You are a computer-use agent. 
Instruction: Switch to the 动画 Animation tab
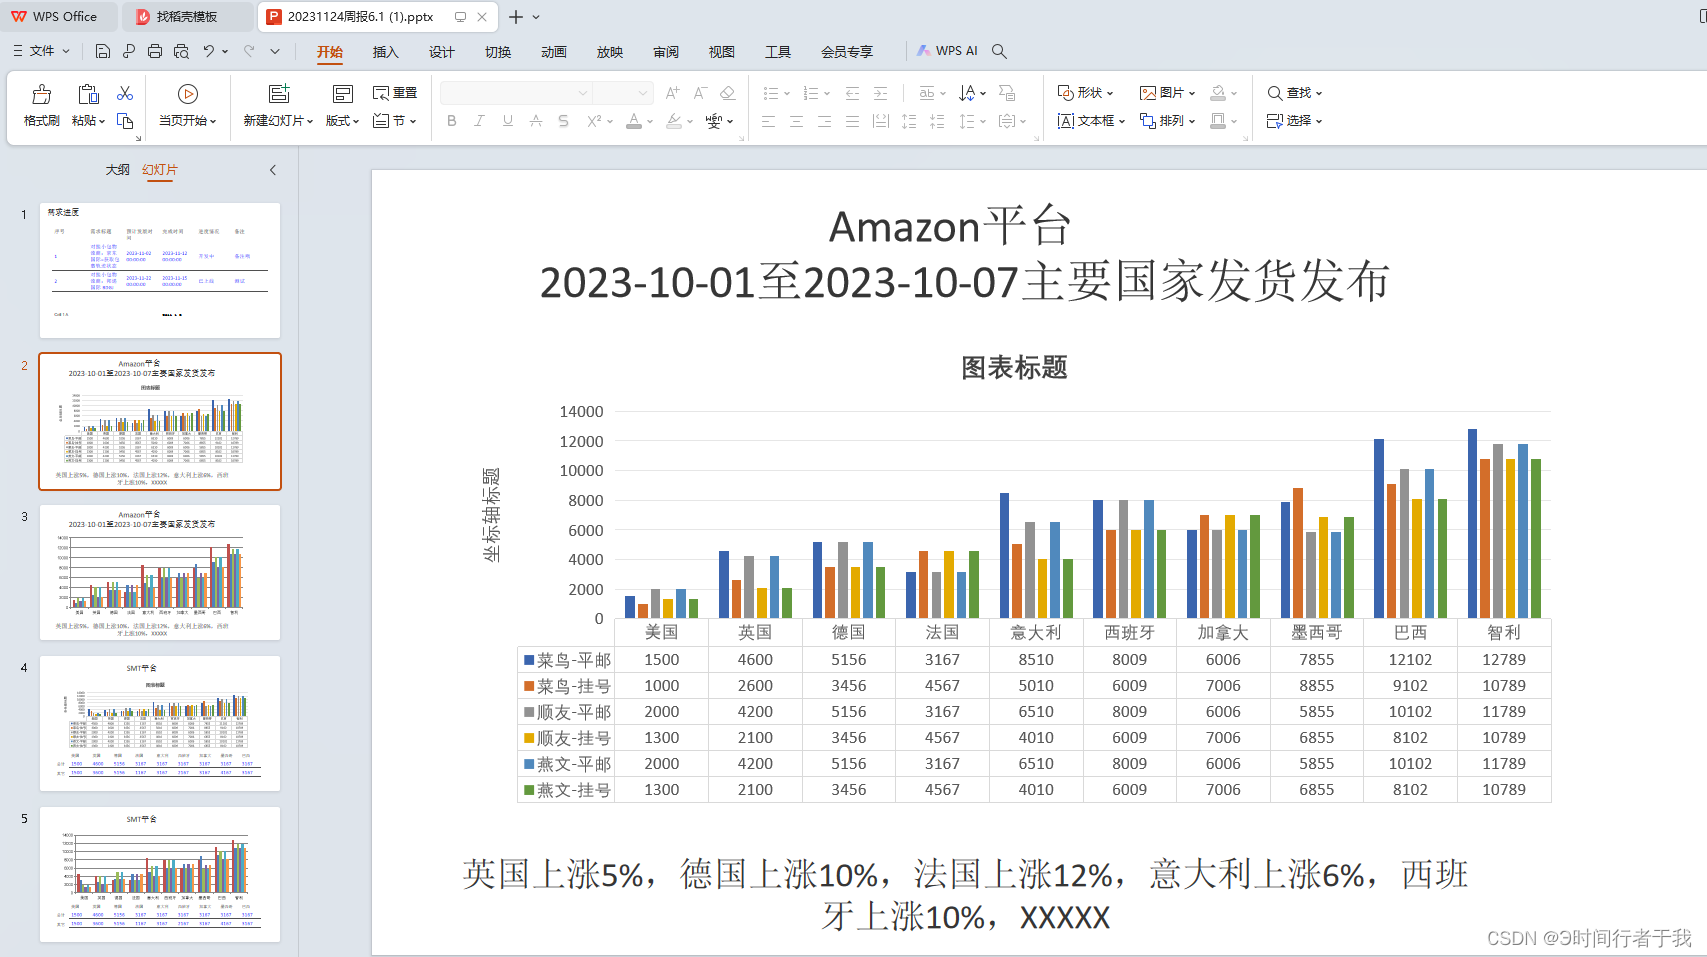[x=554, y=52]
